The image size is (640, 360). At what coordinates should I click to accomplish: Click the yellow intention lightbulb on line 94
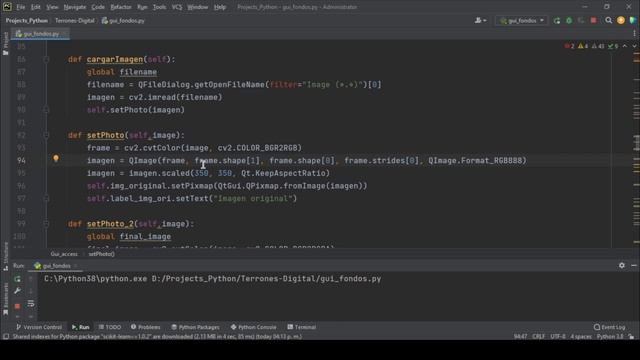click(x=56, y=158)
